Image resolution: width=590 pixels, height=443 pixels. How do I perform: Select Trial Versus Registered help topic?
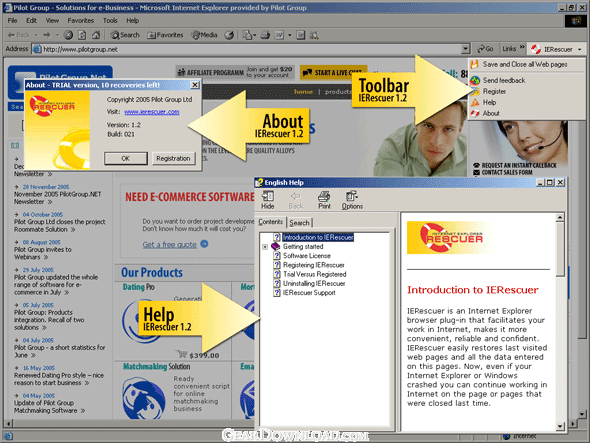[x=315, y=274]
